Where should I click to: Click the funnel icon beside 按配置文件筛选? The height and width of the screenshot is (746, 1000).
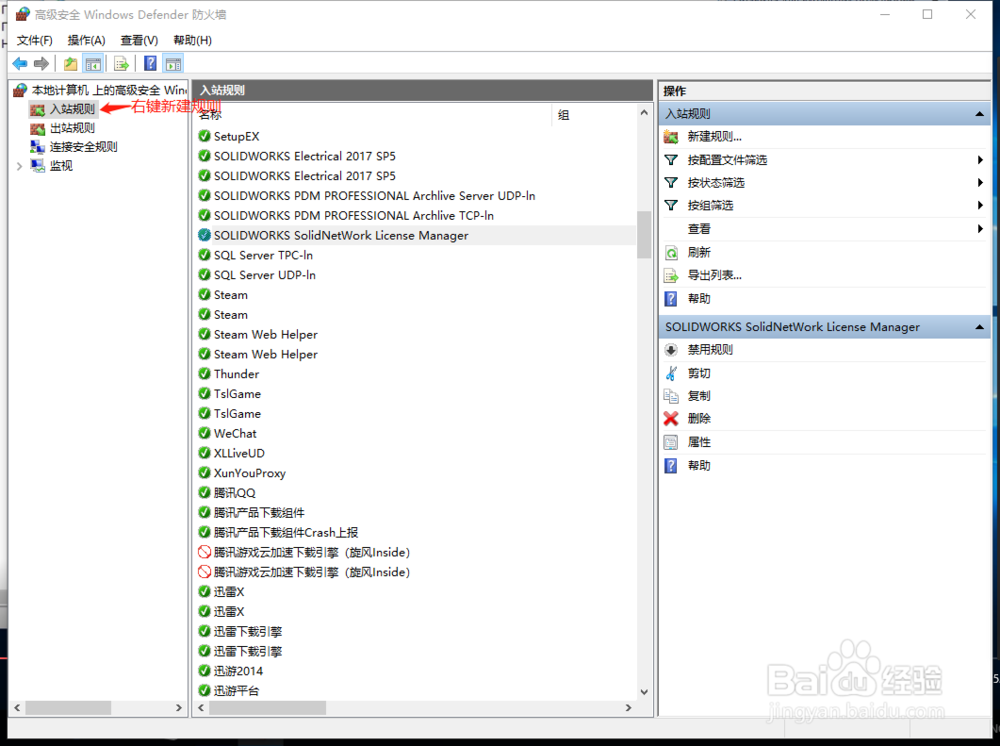pos(671,160)
